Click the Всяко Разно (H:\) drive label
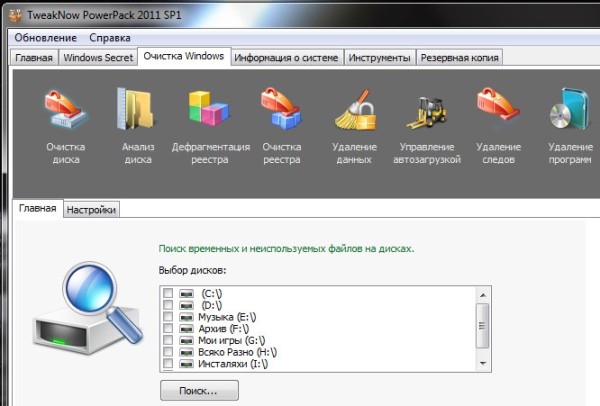Screen dimensions: 600x406 (x=237, y=352)
